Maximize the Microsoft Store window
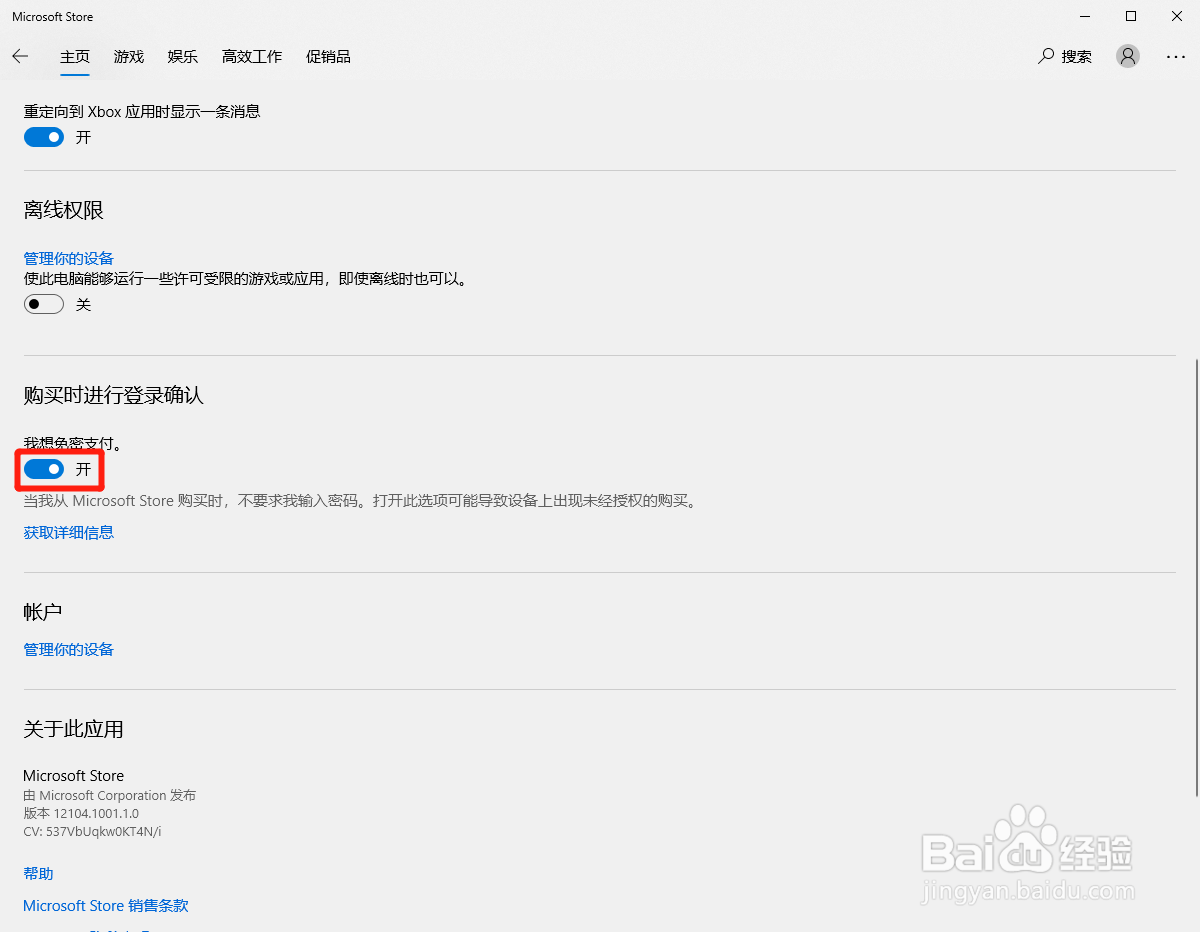The height and width of the screenshot is (932, 1200). pos(1131,16)
